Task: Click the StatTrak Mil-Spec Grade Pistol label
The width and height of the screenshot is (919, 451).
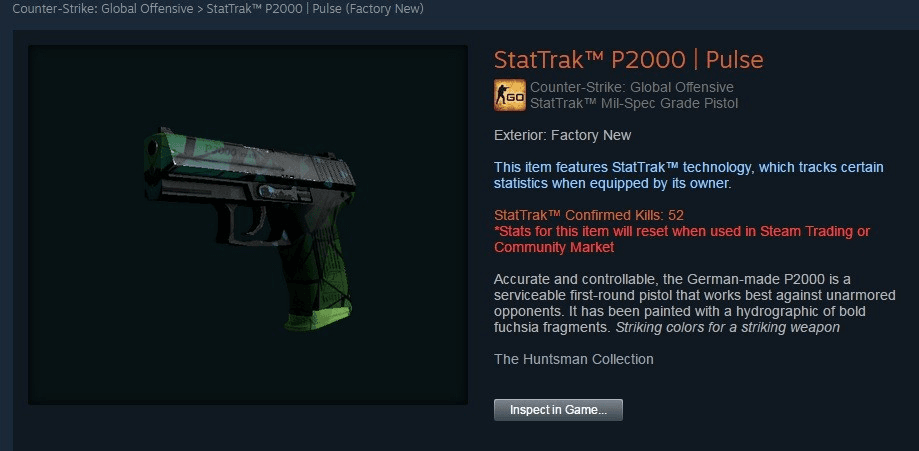Action: [634, 104]
